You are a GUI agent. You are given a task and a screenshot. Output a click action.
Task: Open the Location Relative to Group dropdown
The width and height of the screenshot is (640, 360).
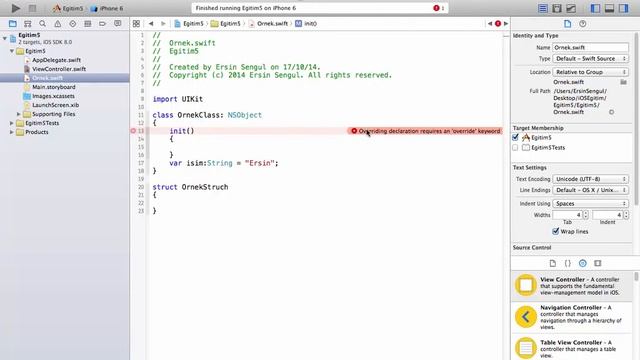click(590, 72)
